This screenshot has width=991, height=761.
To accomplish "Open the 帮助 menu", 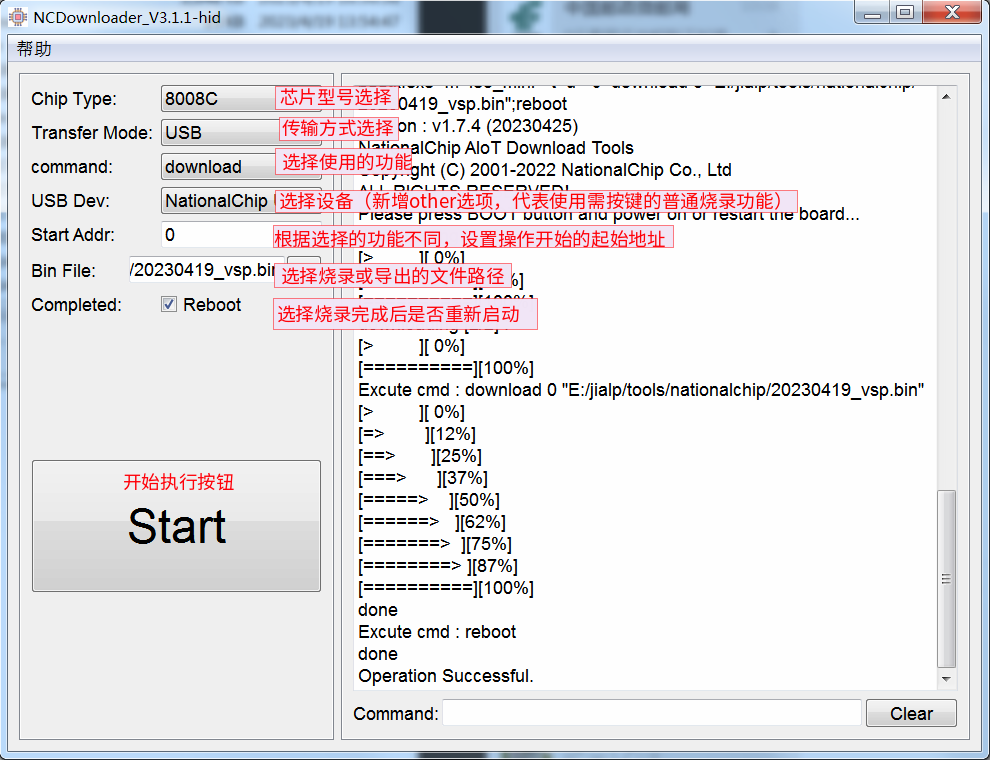I will click(x=34, y=49).
